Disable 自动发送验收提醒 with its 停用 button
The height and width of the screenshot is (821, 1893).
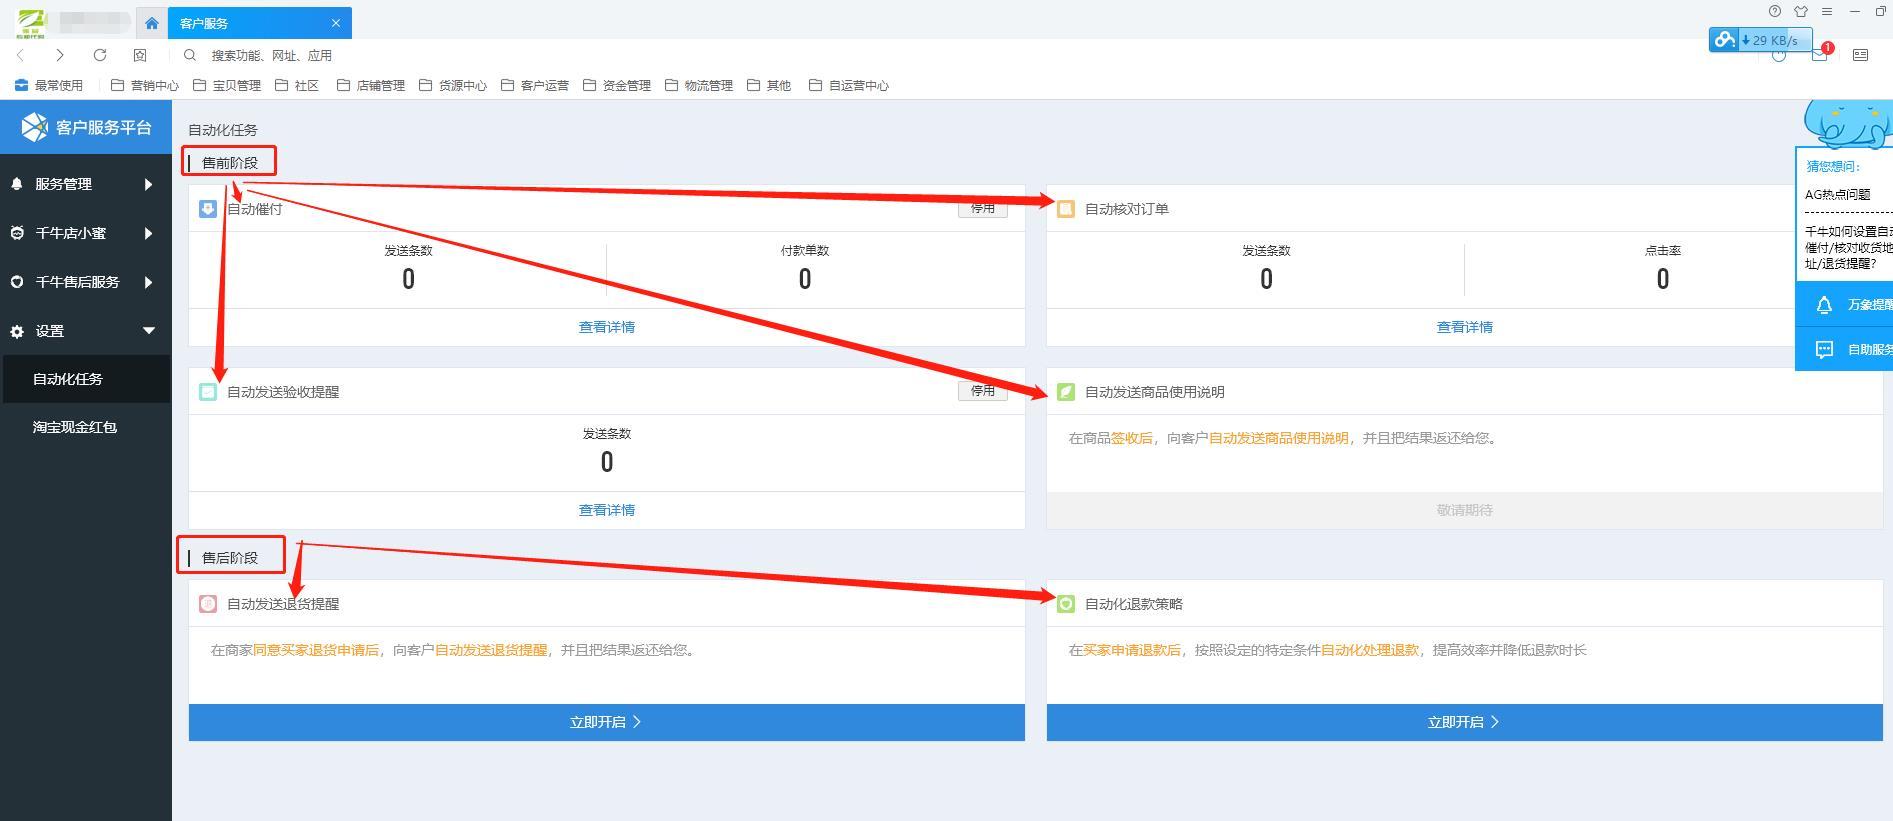982,391
